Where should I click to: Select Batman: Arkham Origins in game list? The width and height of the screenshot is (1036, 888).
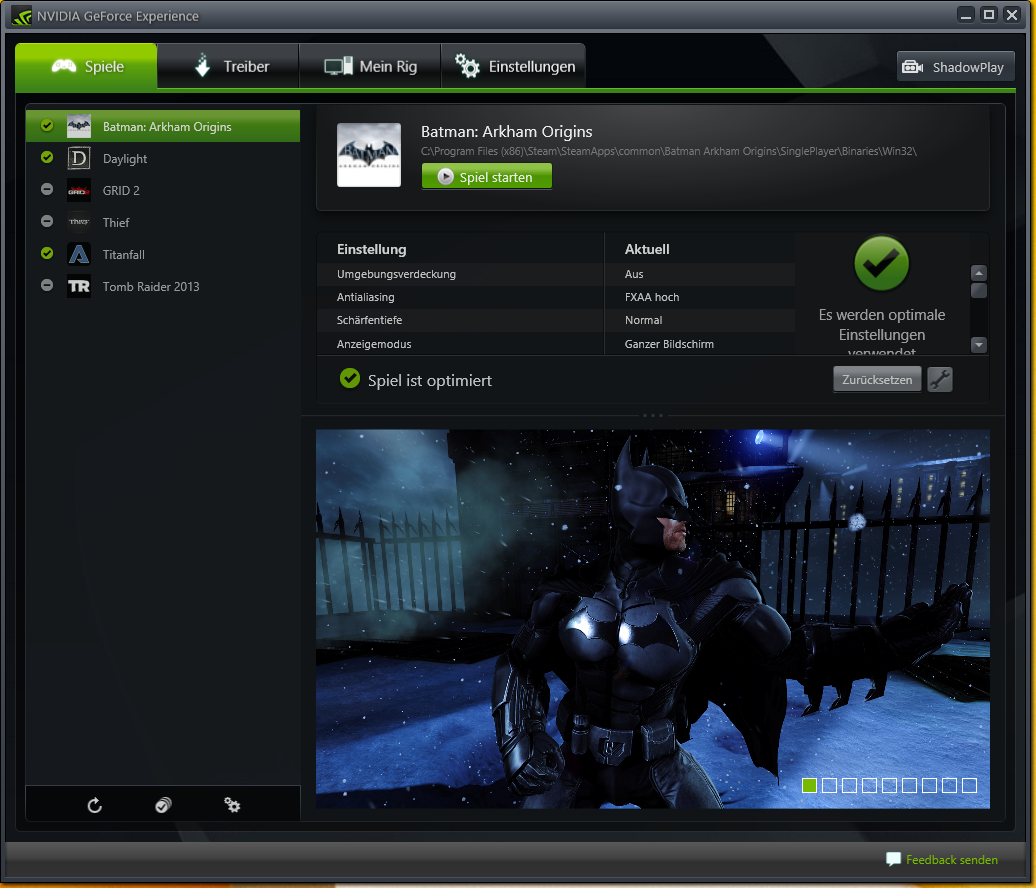click(163, 126)
